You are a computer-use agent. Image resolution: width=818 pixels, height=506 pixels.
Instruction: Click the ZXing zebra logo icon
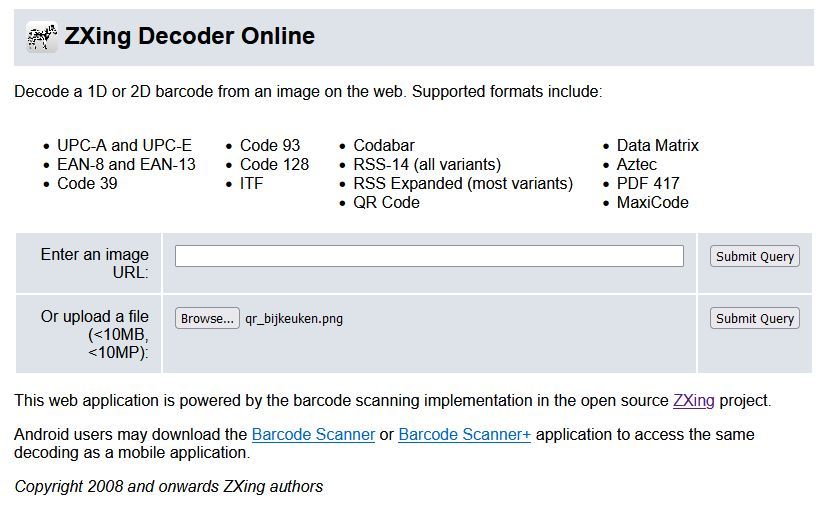(x=42, y=37)
